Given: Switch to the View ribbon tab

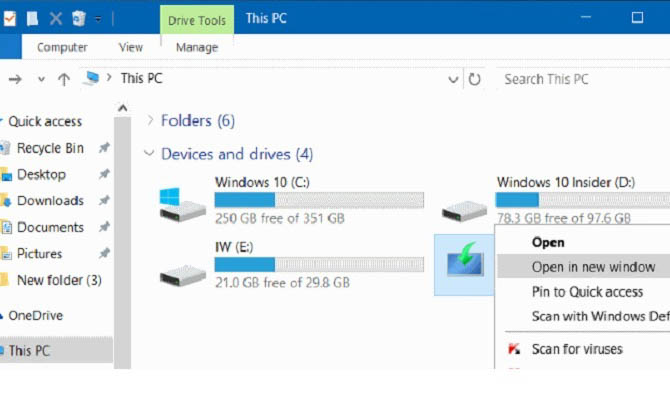Looking at the screenshot, I should 131,47.
